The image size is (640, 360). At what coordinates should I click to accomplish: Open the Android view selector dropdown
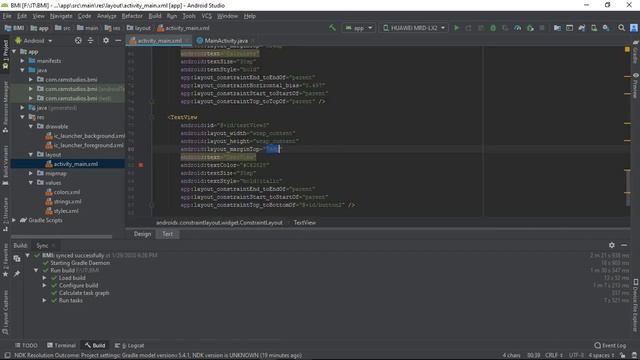(33, 41)
